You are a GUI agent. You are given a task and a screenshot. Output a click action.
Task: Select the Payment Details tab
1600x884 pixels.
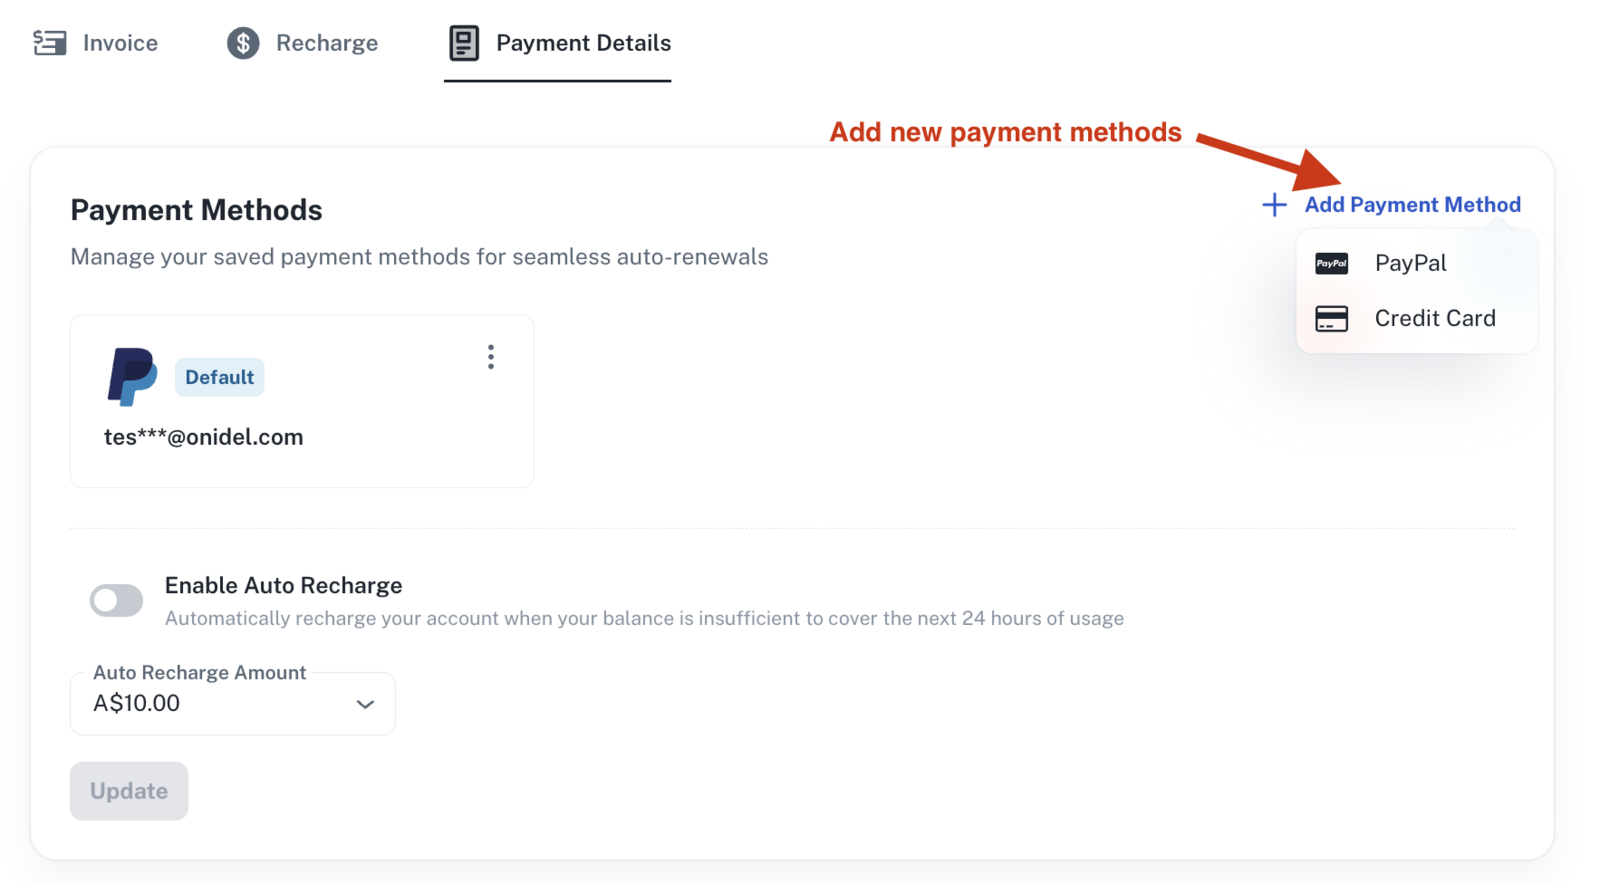coord(558,43)
